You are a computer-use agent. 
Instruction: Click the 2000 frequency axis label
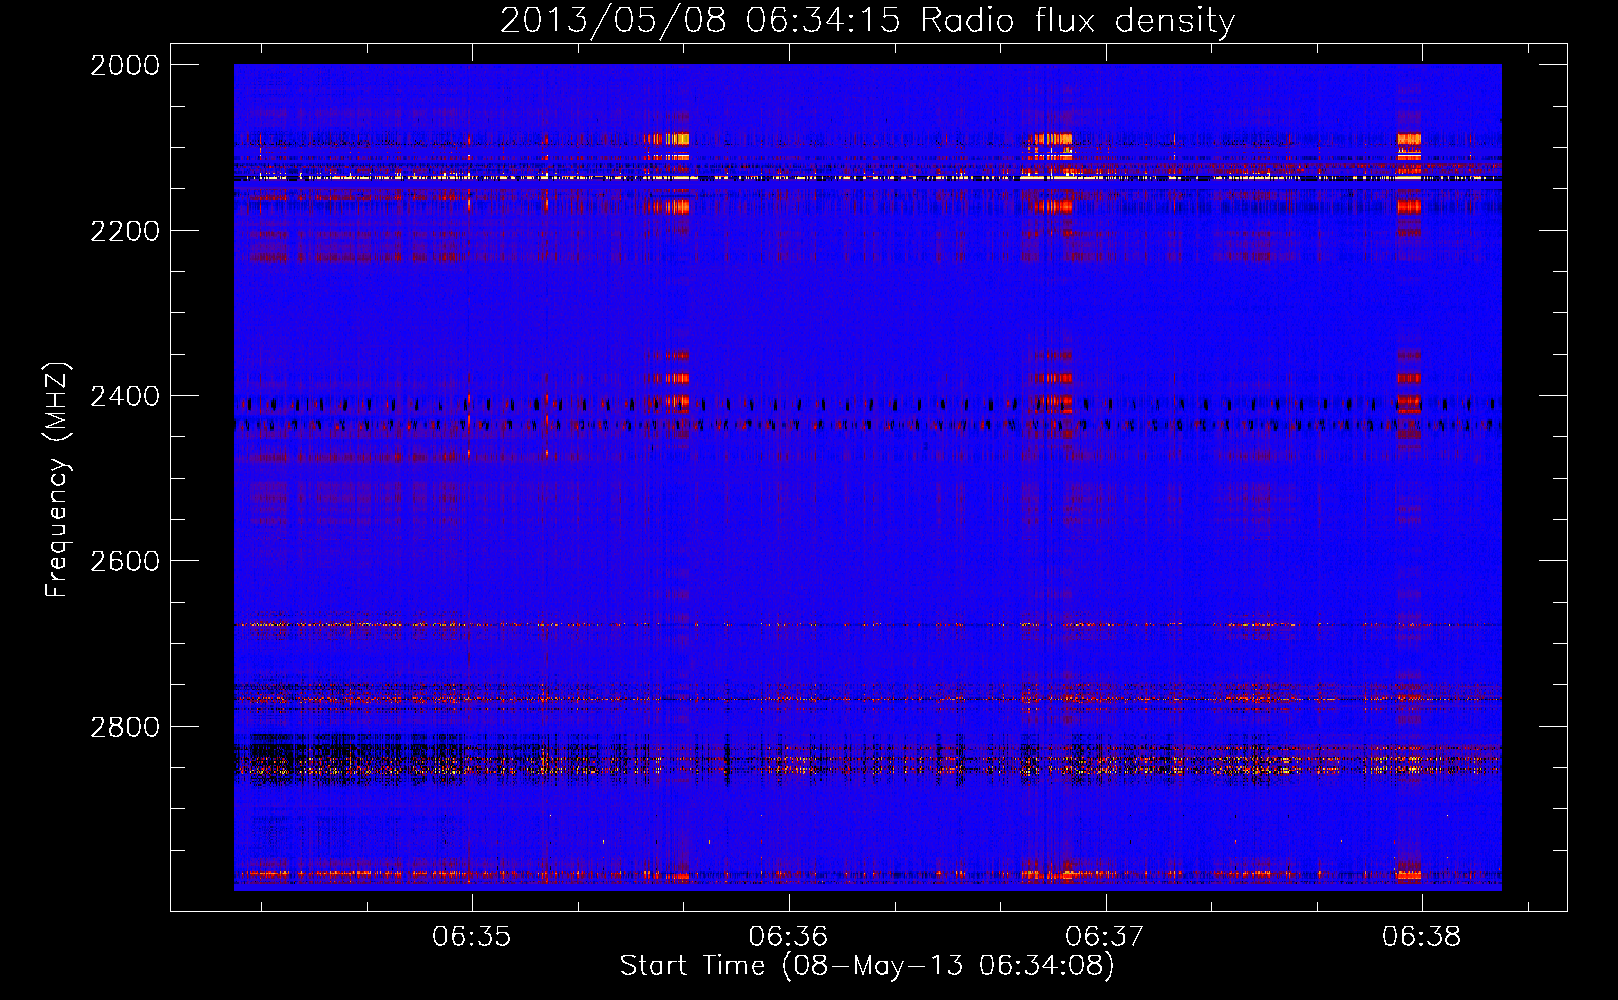[x=125, y=65]
